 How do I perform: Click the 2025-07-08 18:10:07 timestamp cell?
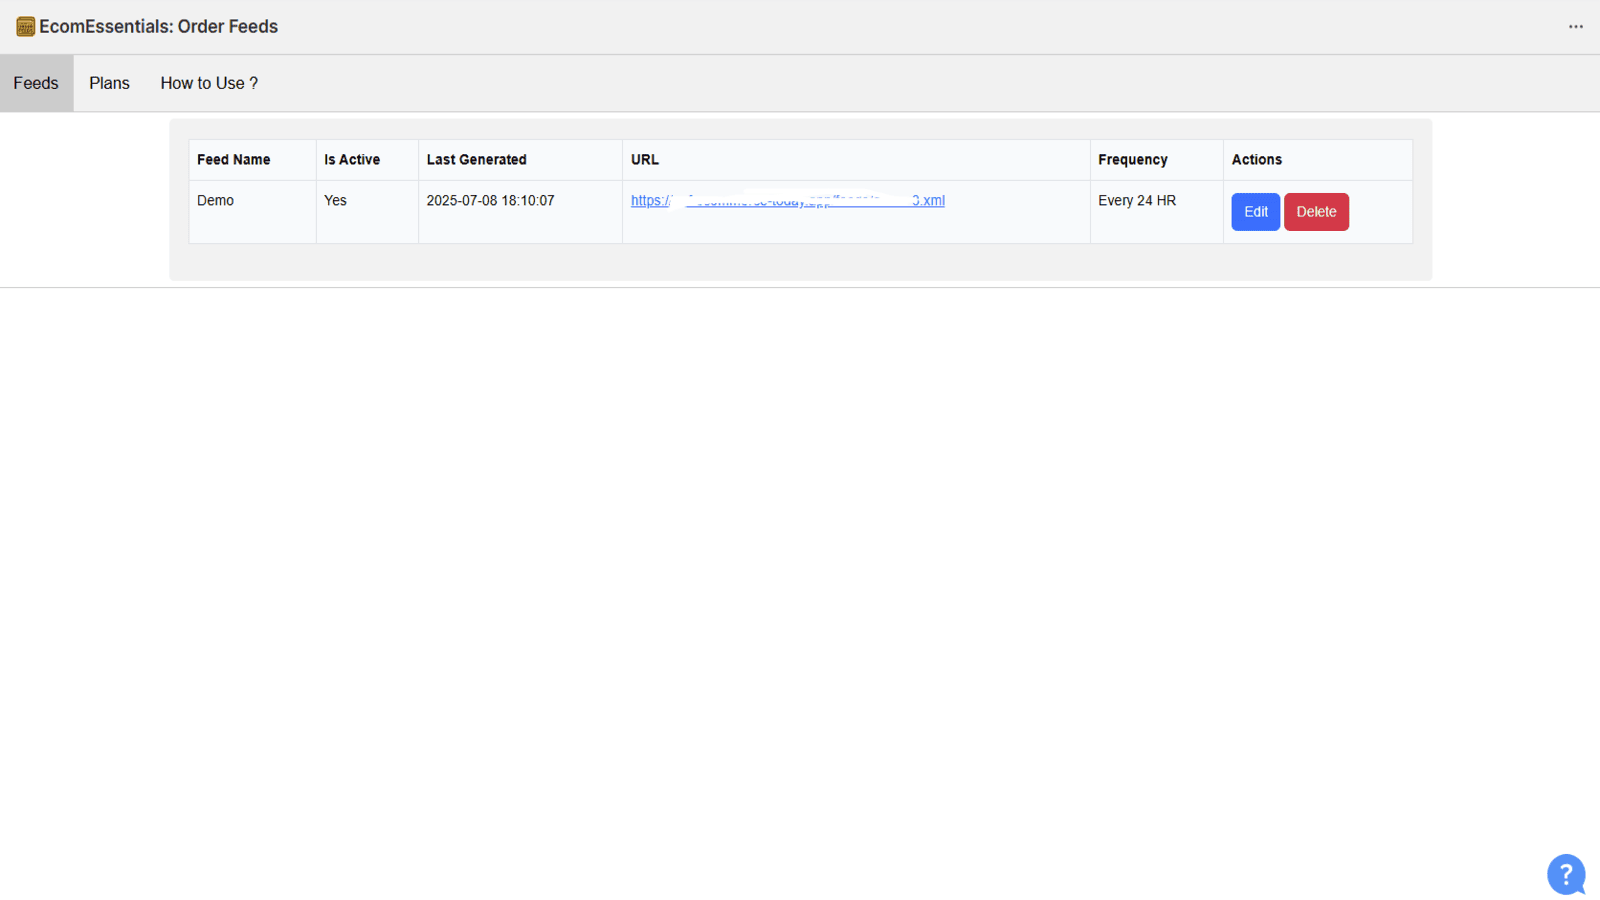pos(490,201)
